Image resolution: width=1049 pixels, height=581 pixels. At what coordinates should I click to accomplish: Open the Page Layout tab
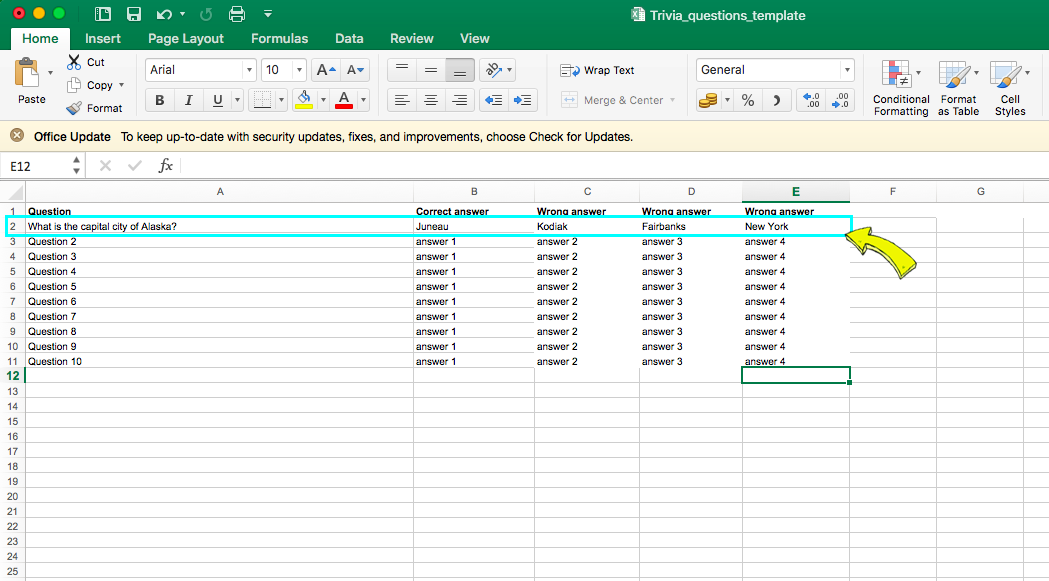(x=186, y=38)
